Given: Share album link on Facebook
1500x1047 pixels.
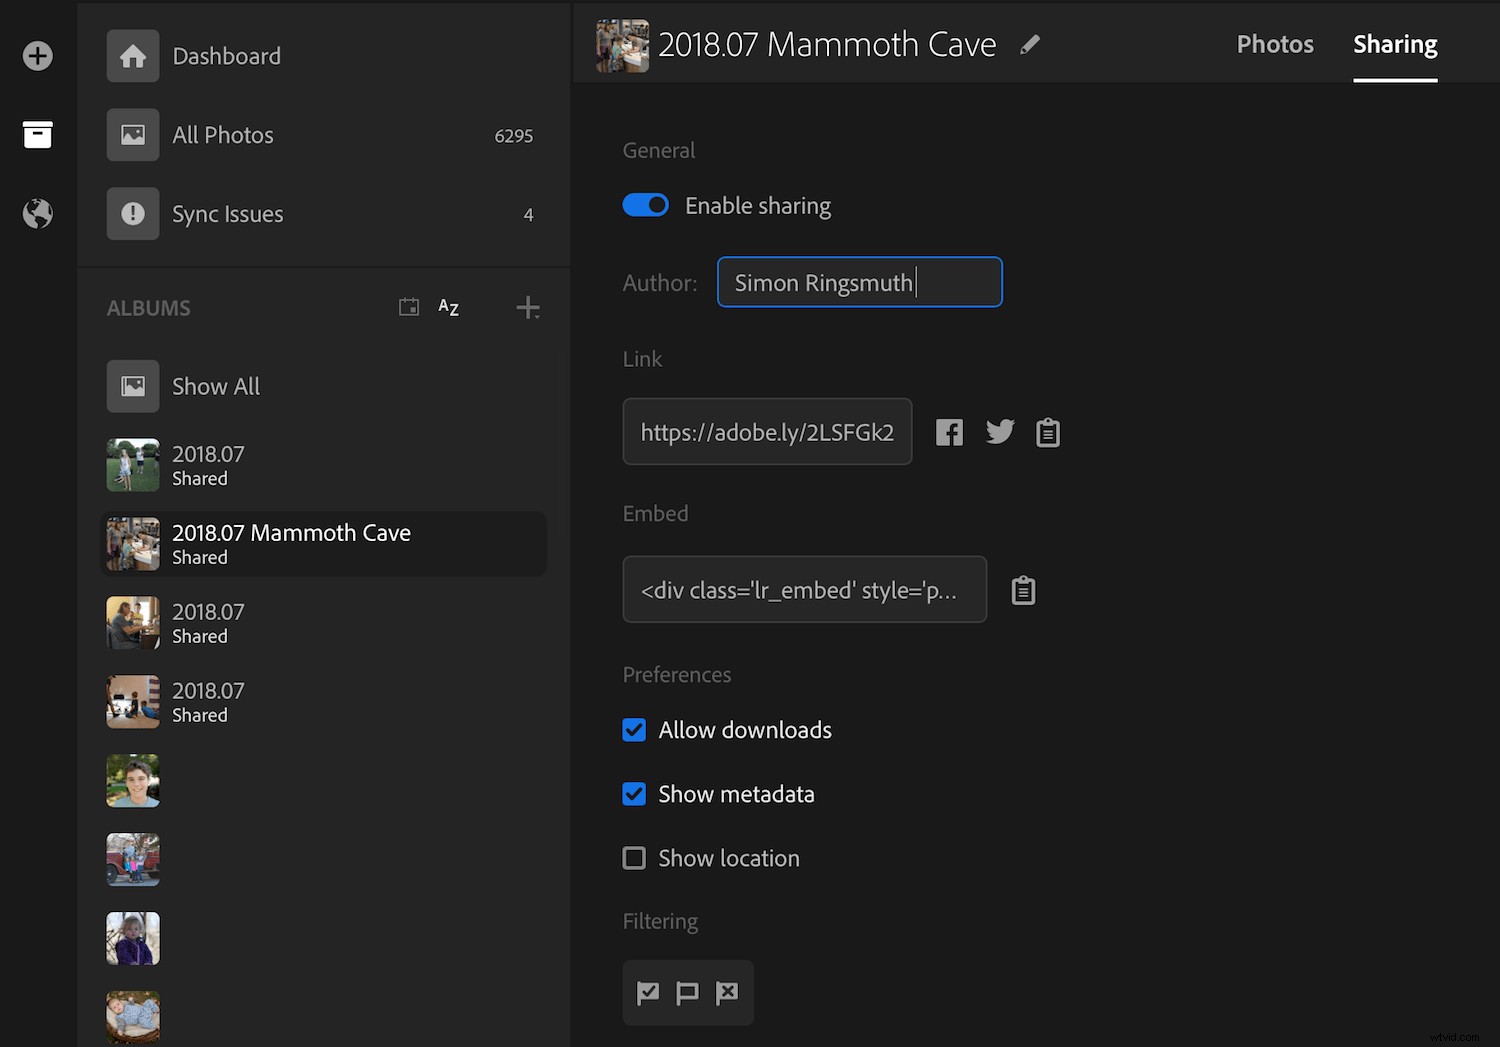Looking at the screenshot, I should coord(949,432).
